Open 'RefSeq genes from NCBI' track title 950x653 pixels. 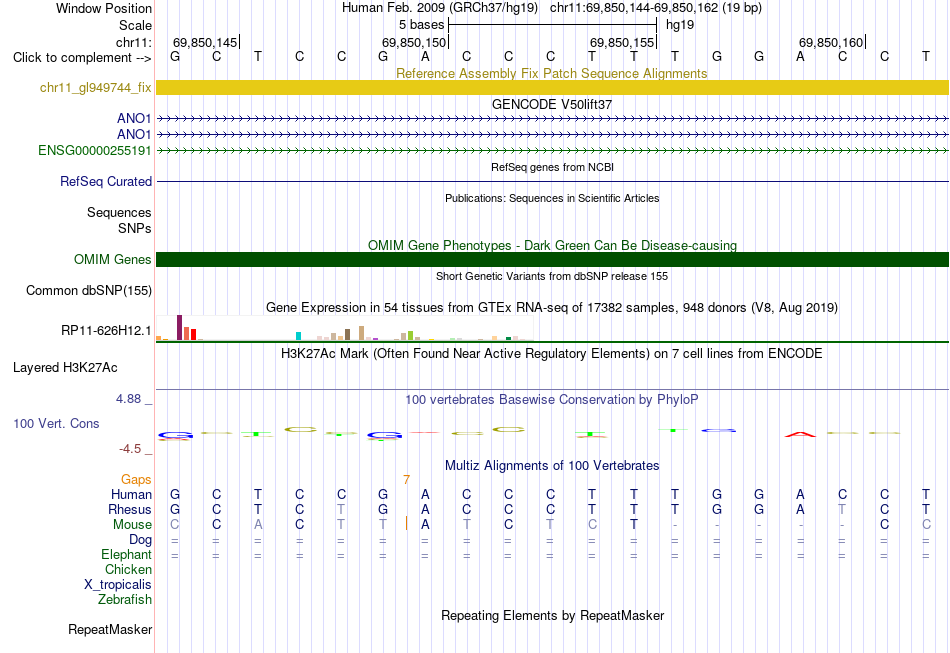point(552,167)
